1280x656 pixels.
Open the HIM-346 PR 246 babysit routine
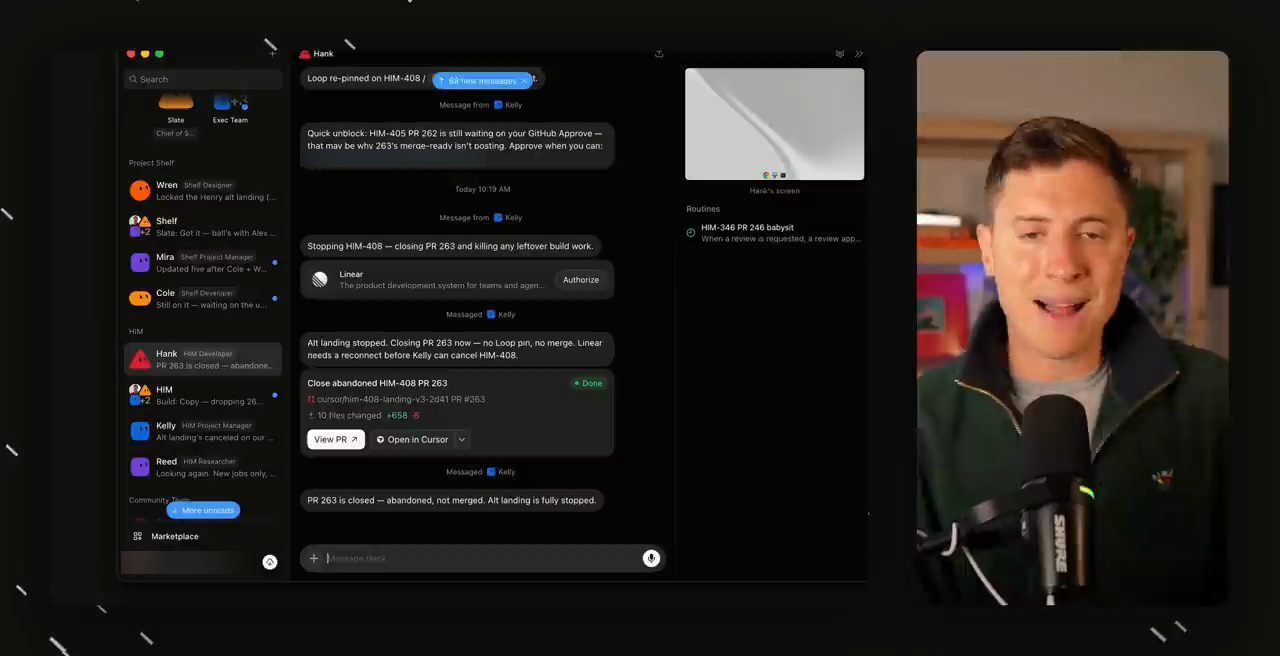coord(774,233)
